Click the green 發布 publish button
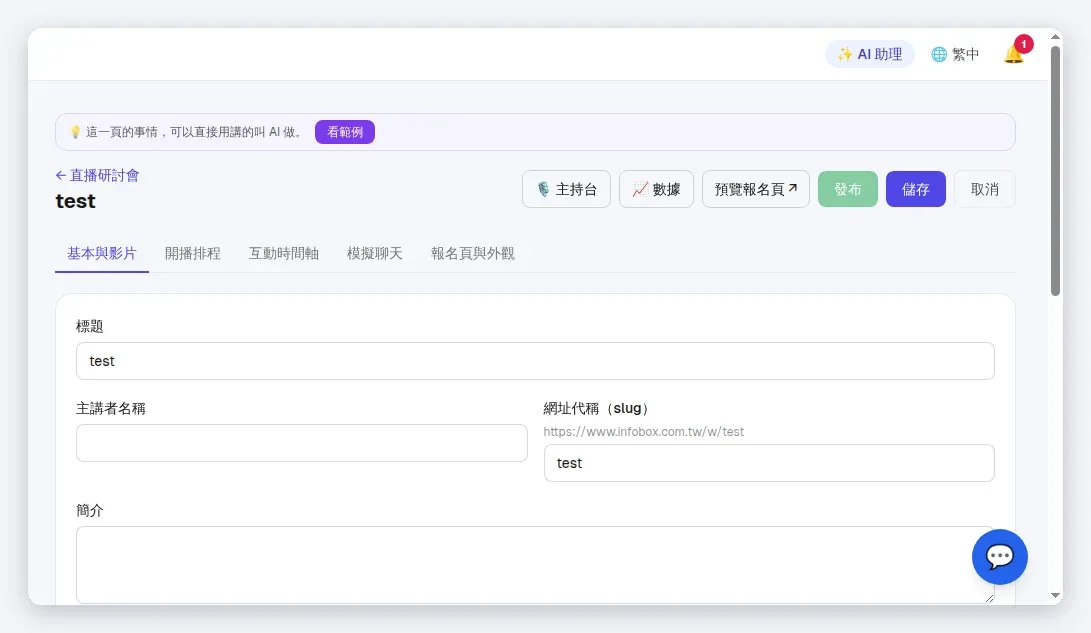The height and width of the screenshot is (633, 1091). coord(847,189)
